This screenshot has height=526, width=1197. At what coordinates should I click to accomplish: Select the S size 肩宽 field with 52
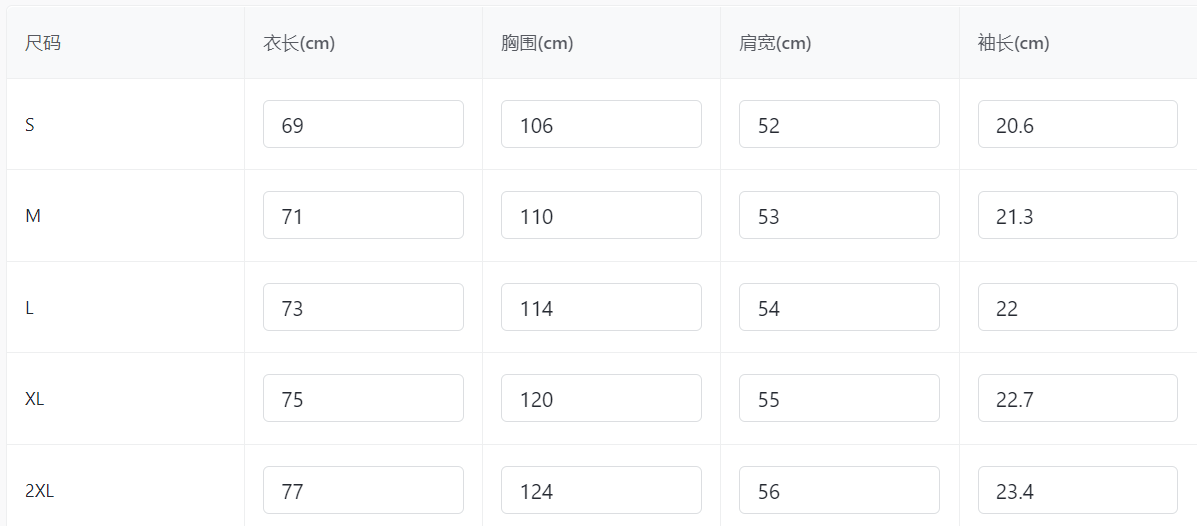pyautogui.click(x=839, y=124)
